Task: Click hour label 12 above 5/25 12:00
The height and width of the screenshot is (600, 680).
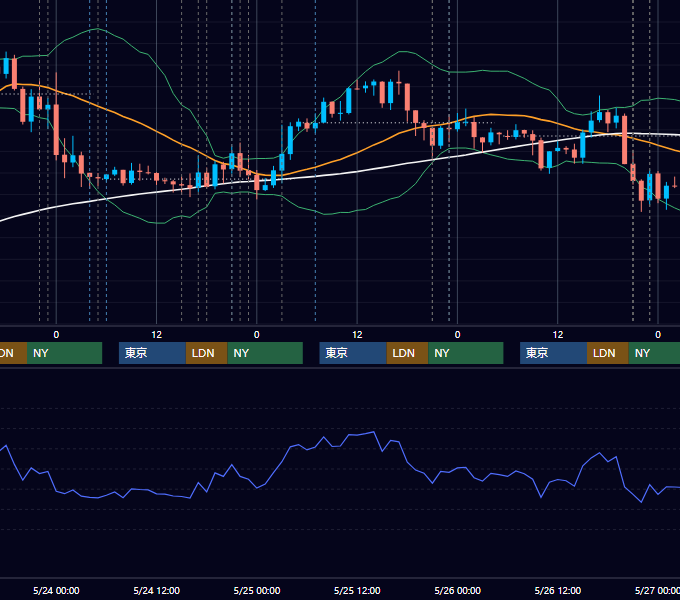Action: click(x=357, y=335)
